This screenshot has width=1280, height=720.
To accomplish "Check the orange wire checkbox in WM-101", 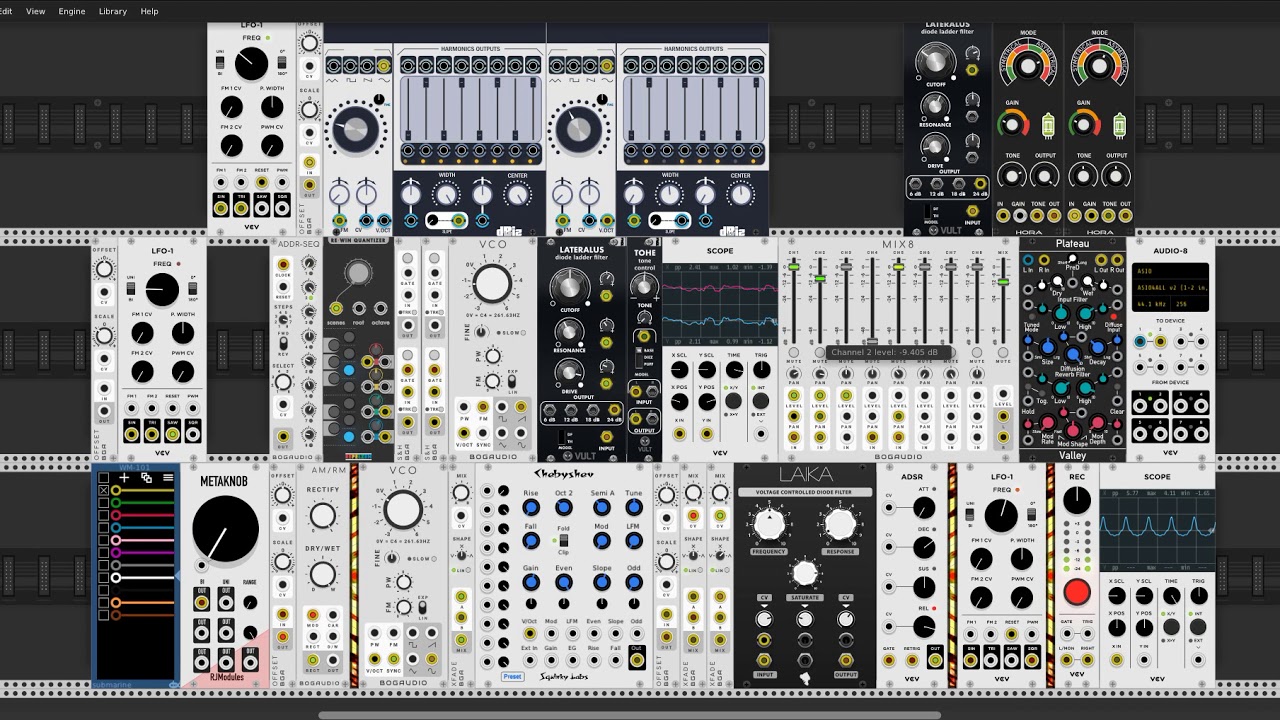I will click(103, 603).
